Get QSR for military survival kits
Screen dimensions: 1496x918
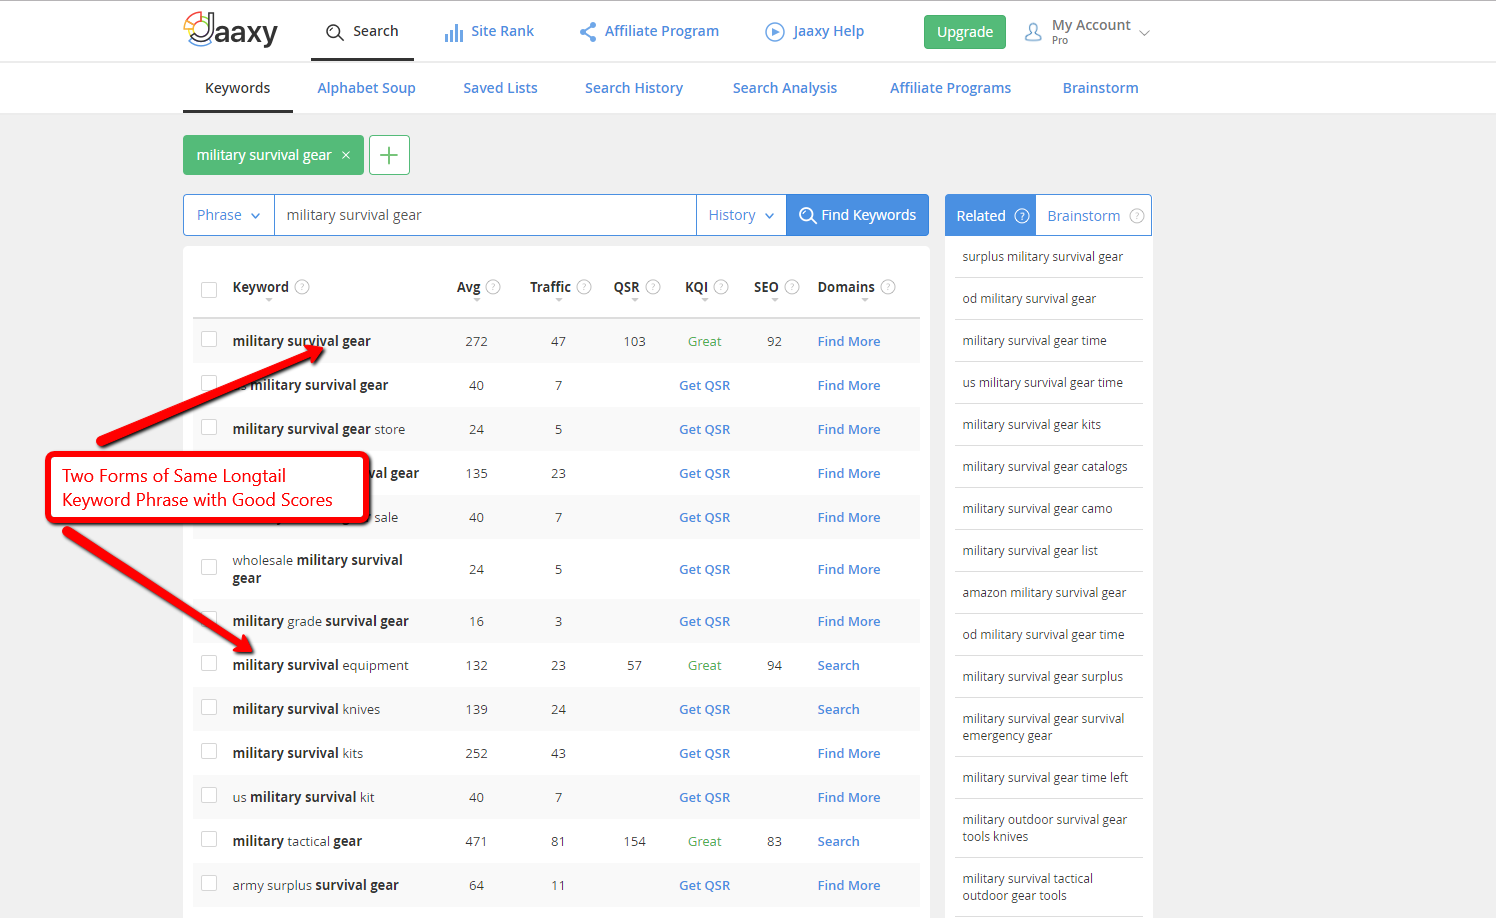(704, 753)
